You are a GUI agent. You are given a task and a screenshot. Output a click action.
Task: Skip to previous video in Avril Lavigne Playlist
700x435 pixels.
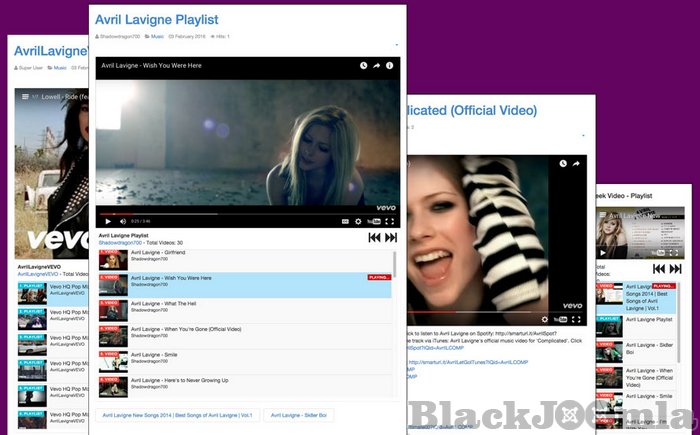click(x=374, y=238)
